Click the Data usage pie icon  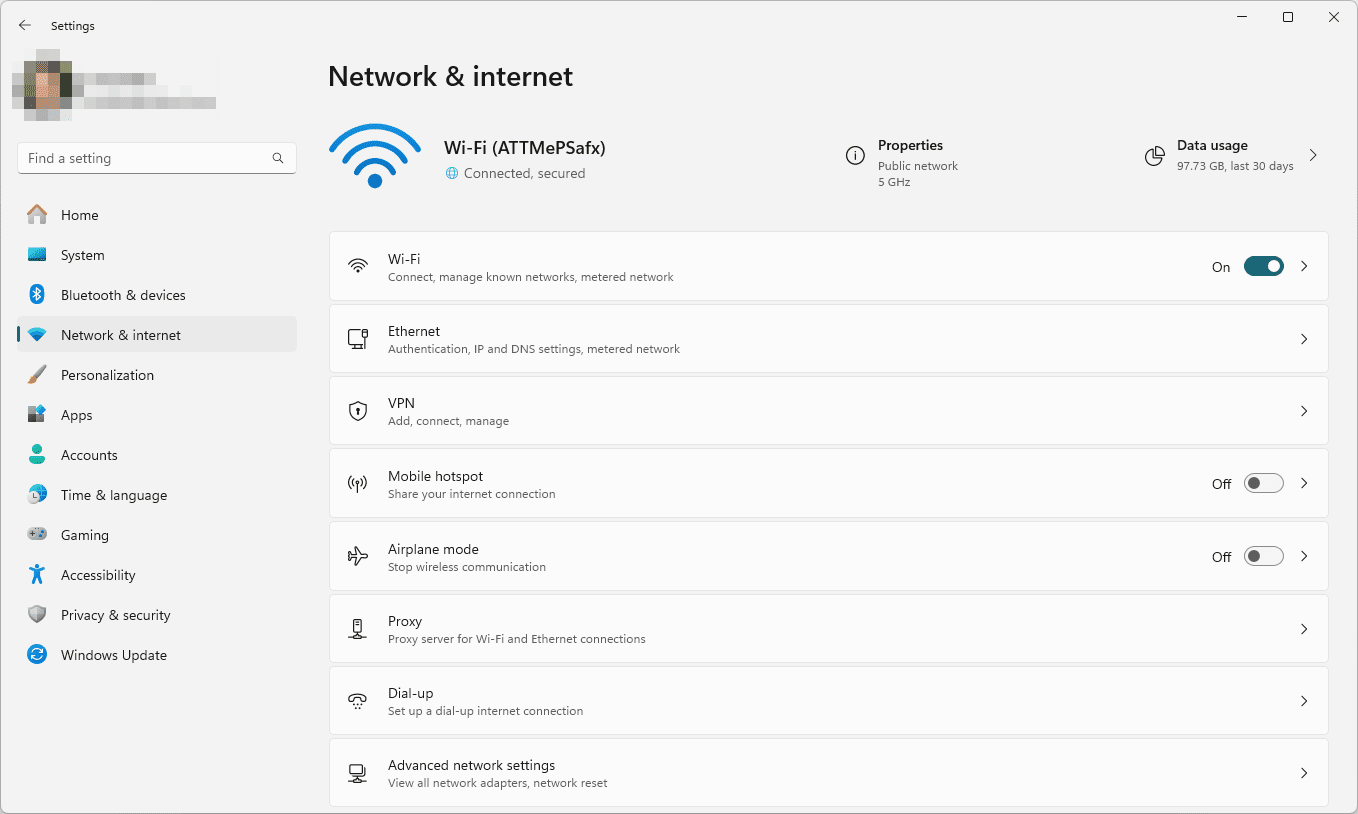[x=1155, y=156]
